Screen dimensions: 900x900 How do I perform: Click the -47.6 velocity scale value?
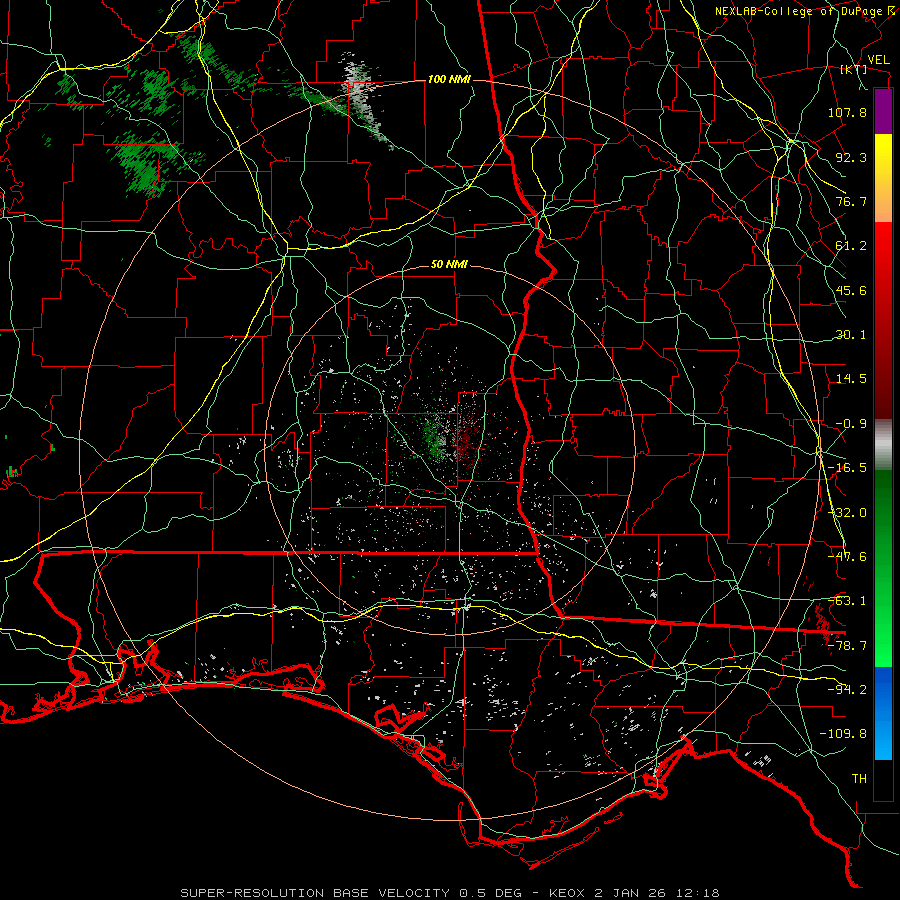[847, 557]
